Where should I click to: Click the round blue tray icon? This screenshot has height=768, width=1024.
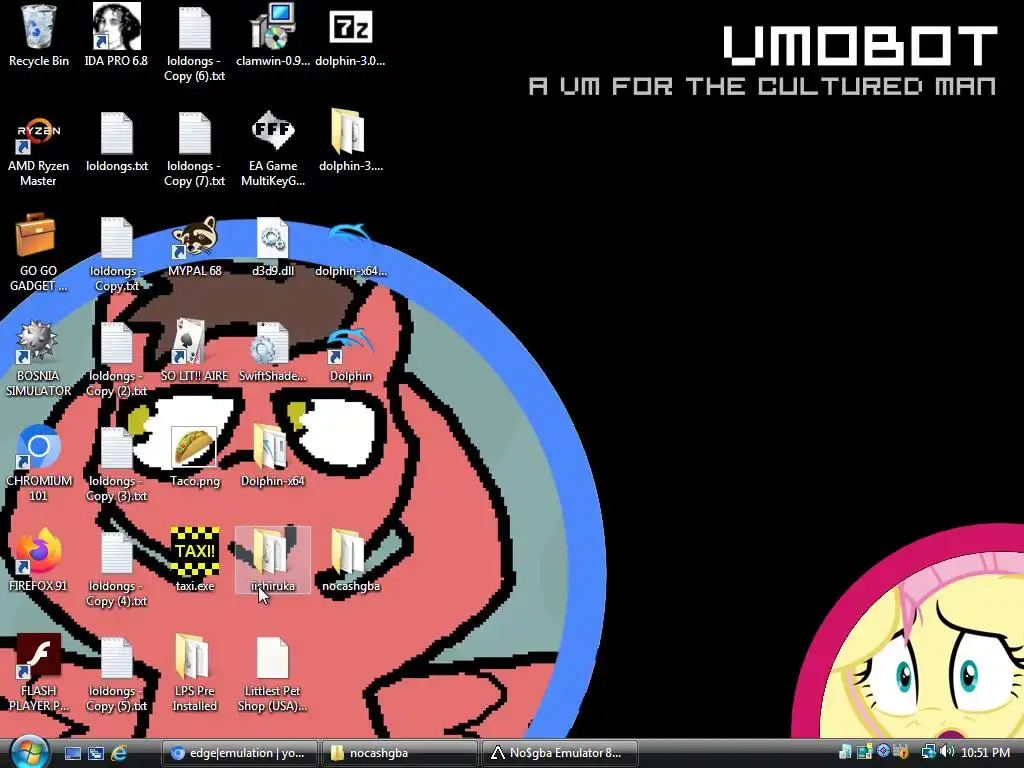click(x=883, y=752)
